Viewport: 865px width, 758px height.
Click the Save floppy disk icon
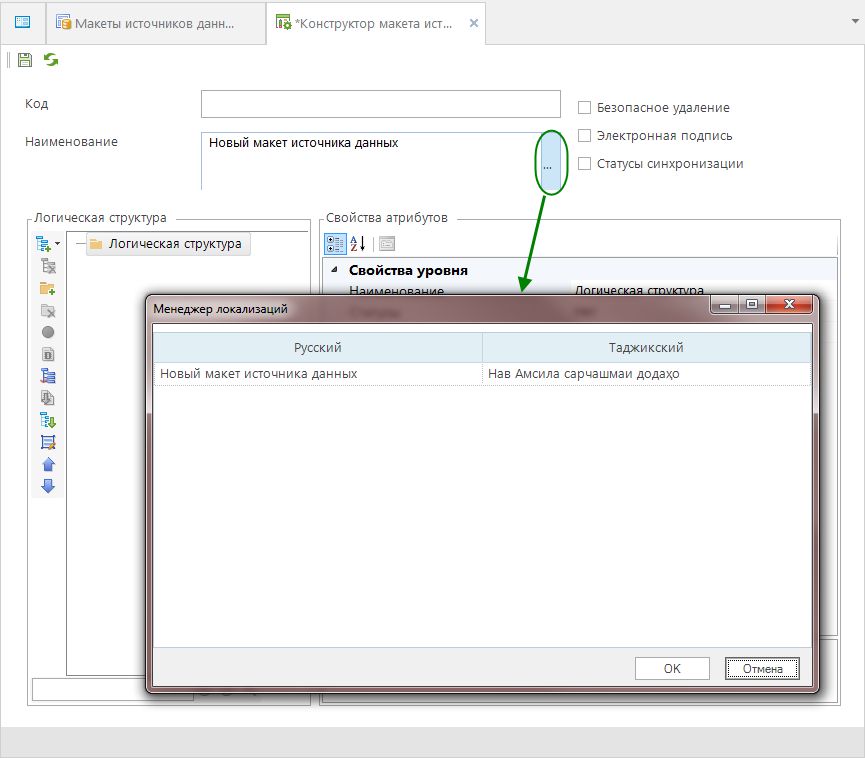[x=25, y=60]
